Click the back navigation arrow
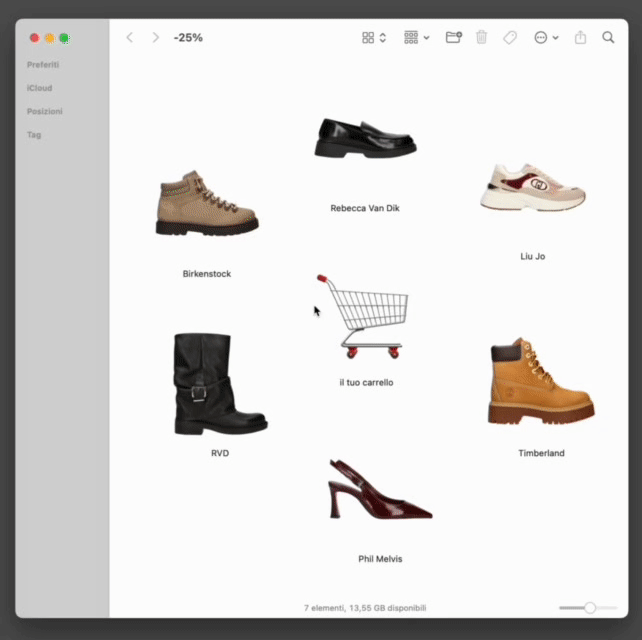This screenshot has height=640, width=642. point(129,37)
